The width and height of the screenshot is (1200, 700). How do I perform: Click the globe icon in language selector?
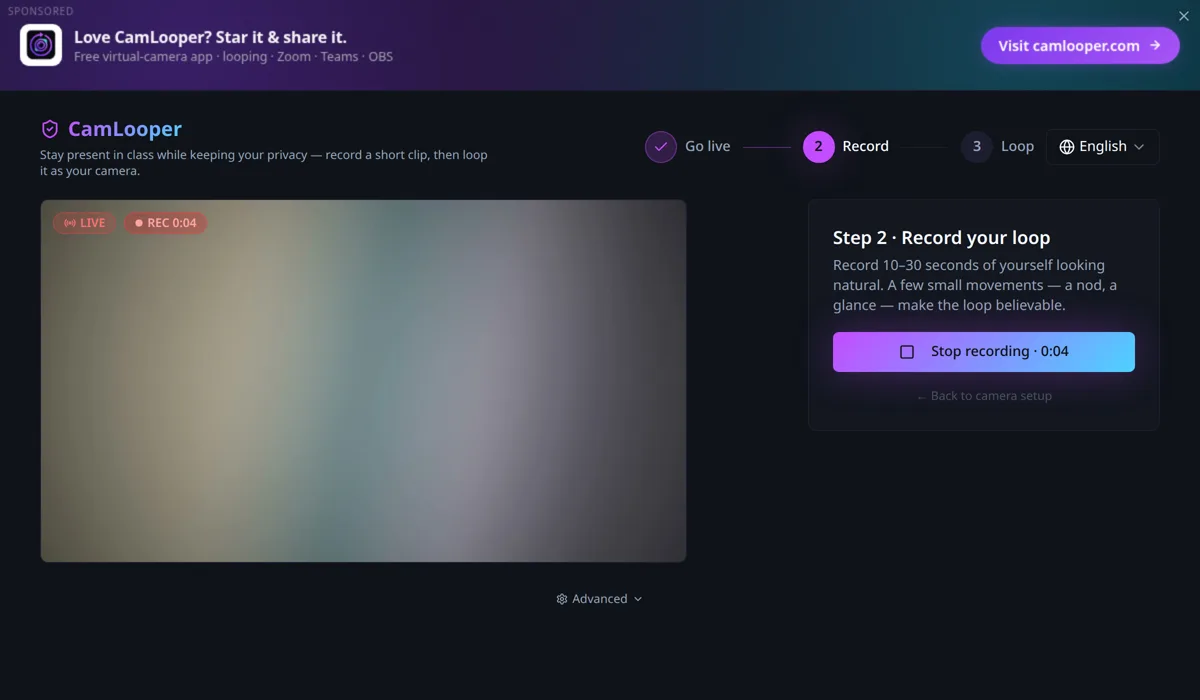pyautogui.click(x=1067, y=146)
